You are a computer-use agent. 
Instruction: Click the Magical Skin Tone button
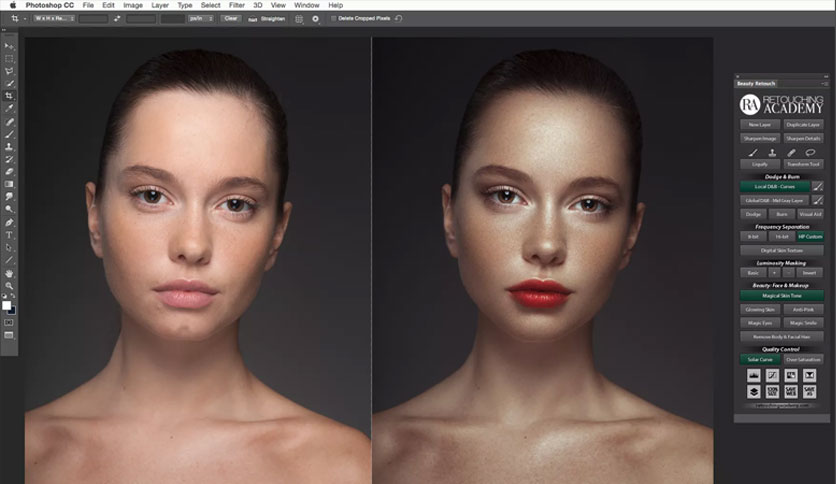click(x=782, y=296)
